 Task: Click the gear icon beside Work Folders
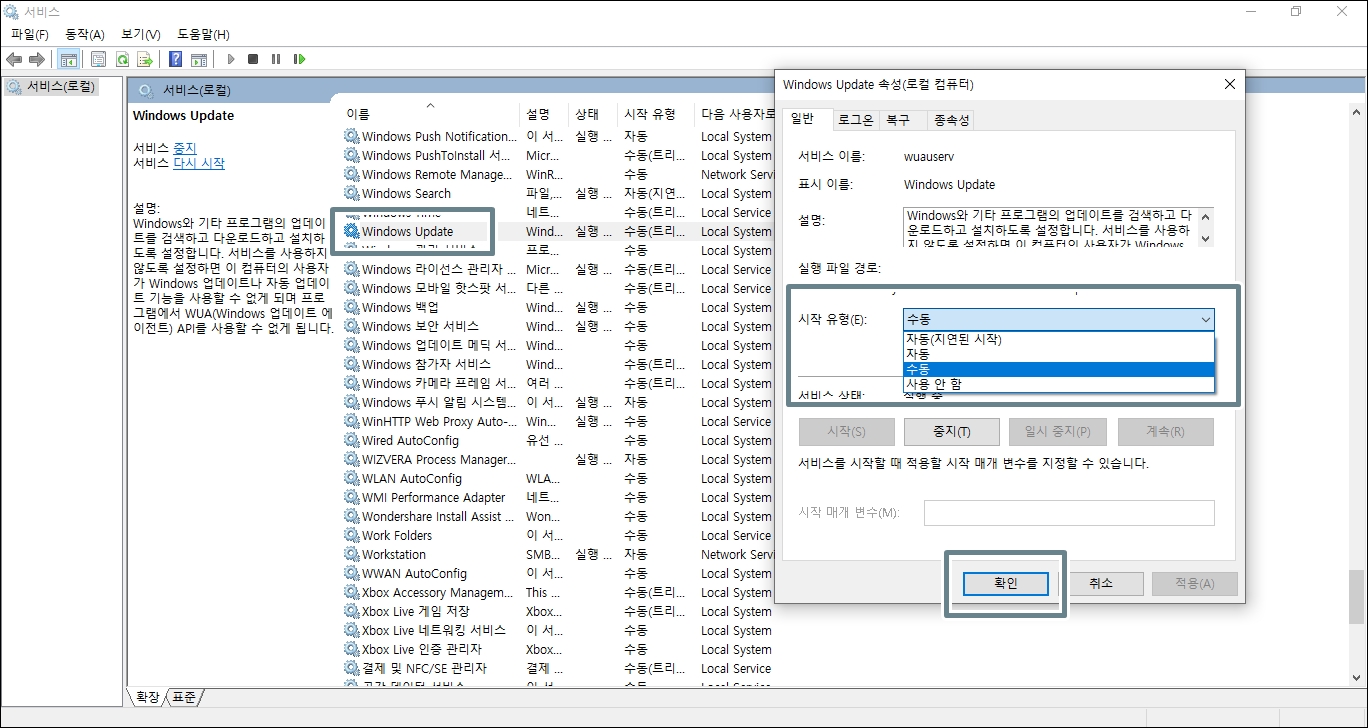[351, 535]
